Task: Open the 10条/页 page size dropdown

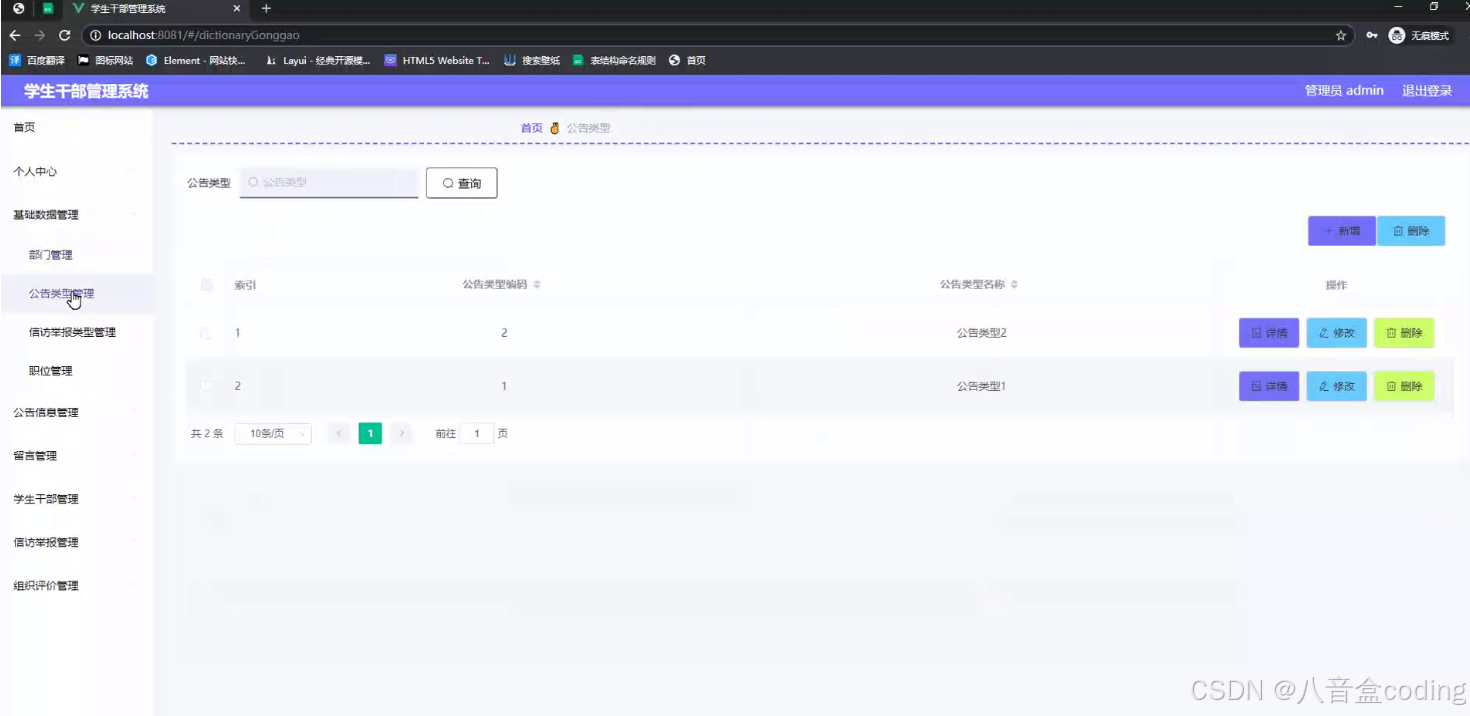Action: point(273,433)
